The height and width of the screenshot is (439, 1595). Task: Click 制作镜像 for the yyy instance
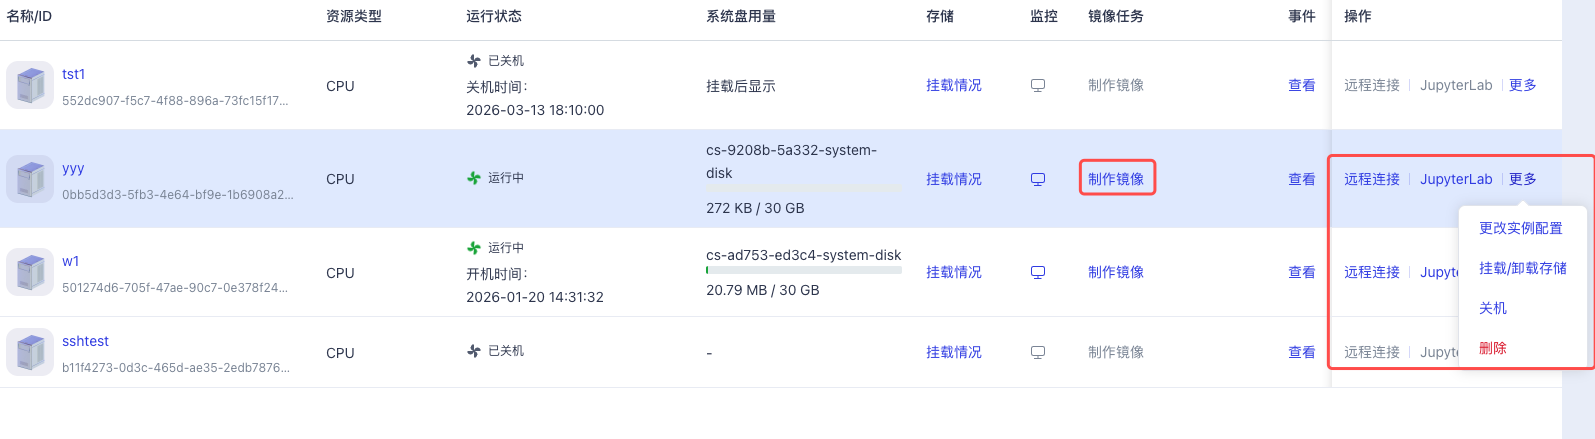pyautogui.click(x=1116, y=179)
